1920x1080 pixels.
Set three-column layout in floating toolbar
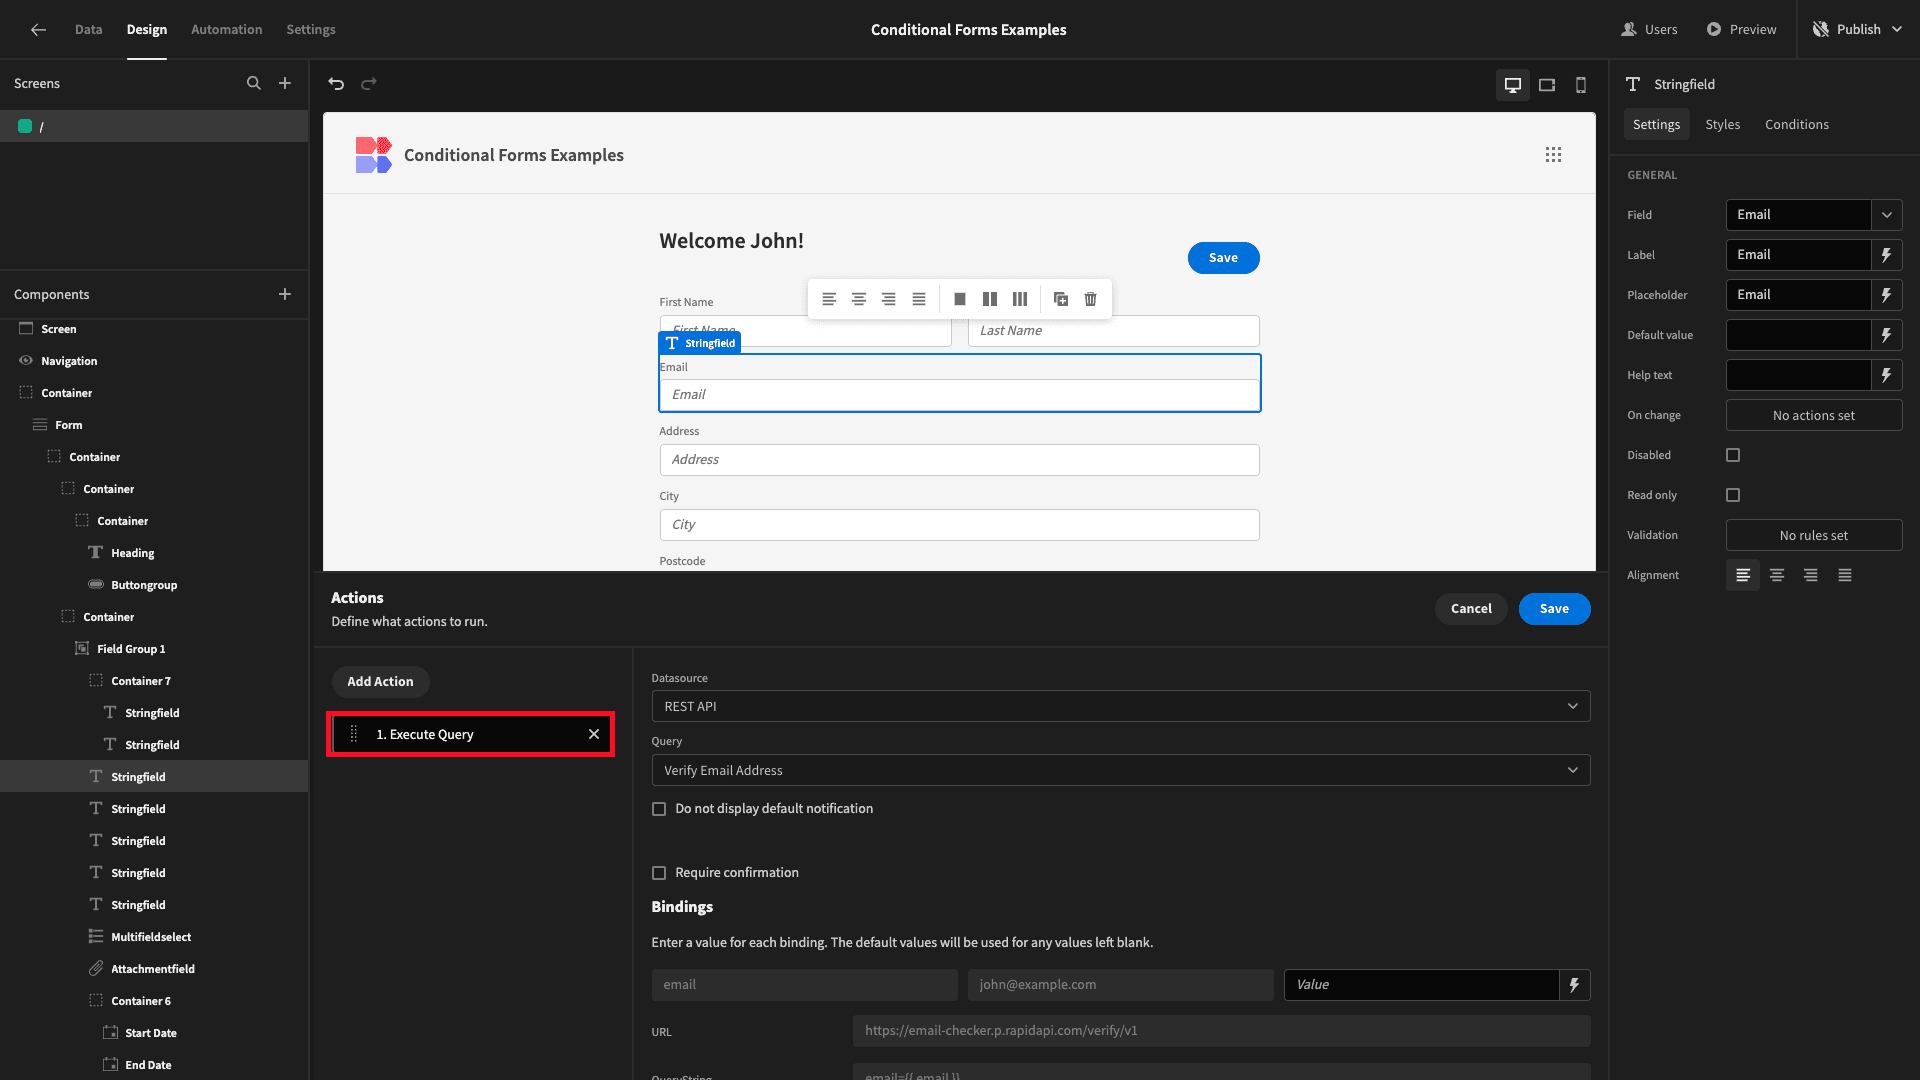(1020, 299)
